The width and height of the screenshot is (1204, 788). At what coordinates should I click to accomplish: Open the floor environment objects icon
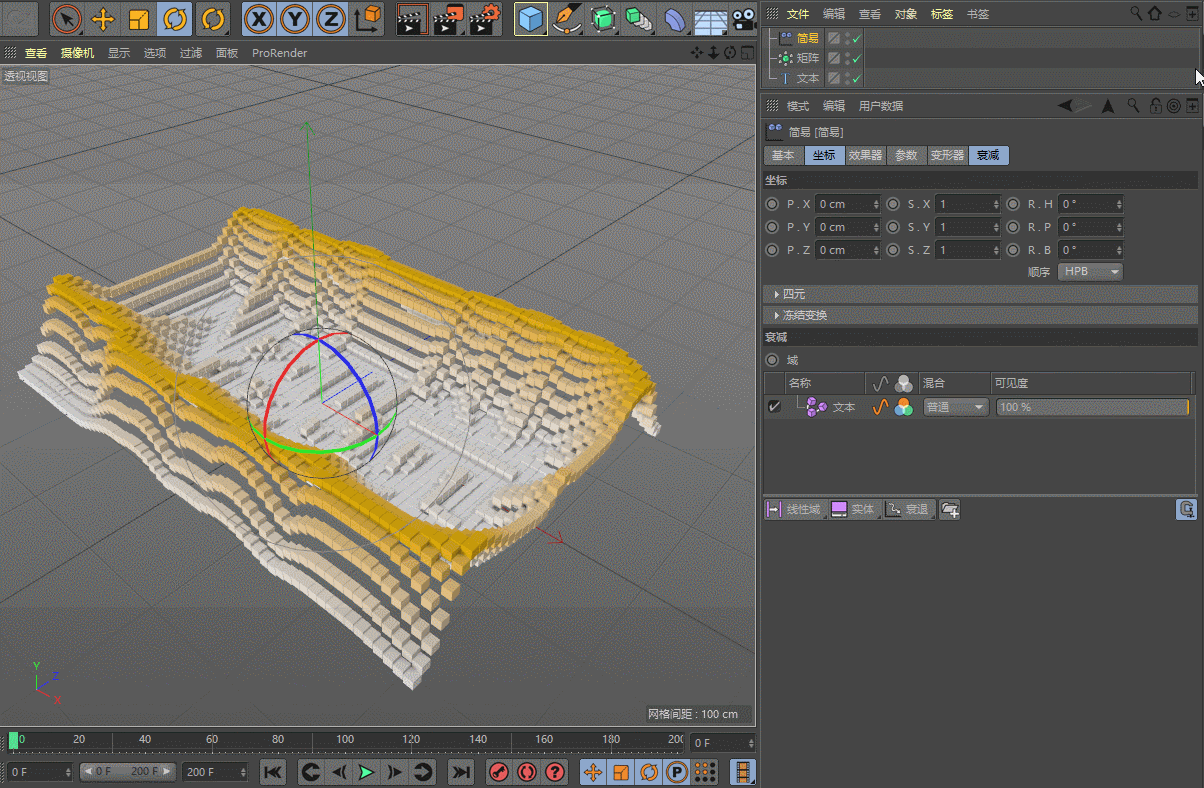[x=710, y=18]
